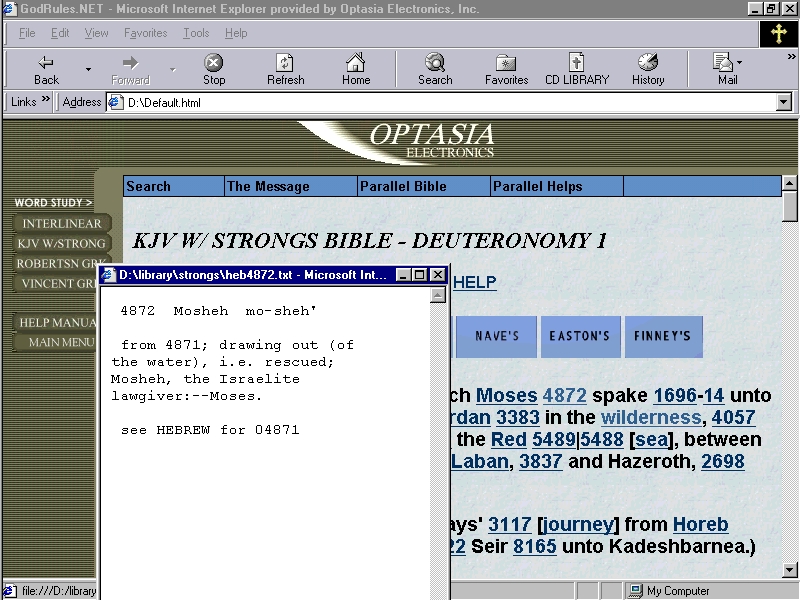800x600 pixels.
Task: Click the Moses link in the verse
Action: point(506,395)
